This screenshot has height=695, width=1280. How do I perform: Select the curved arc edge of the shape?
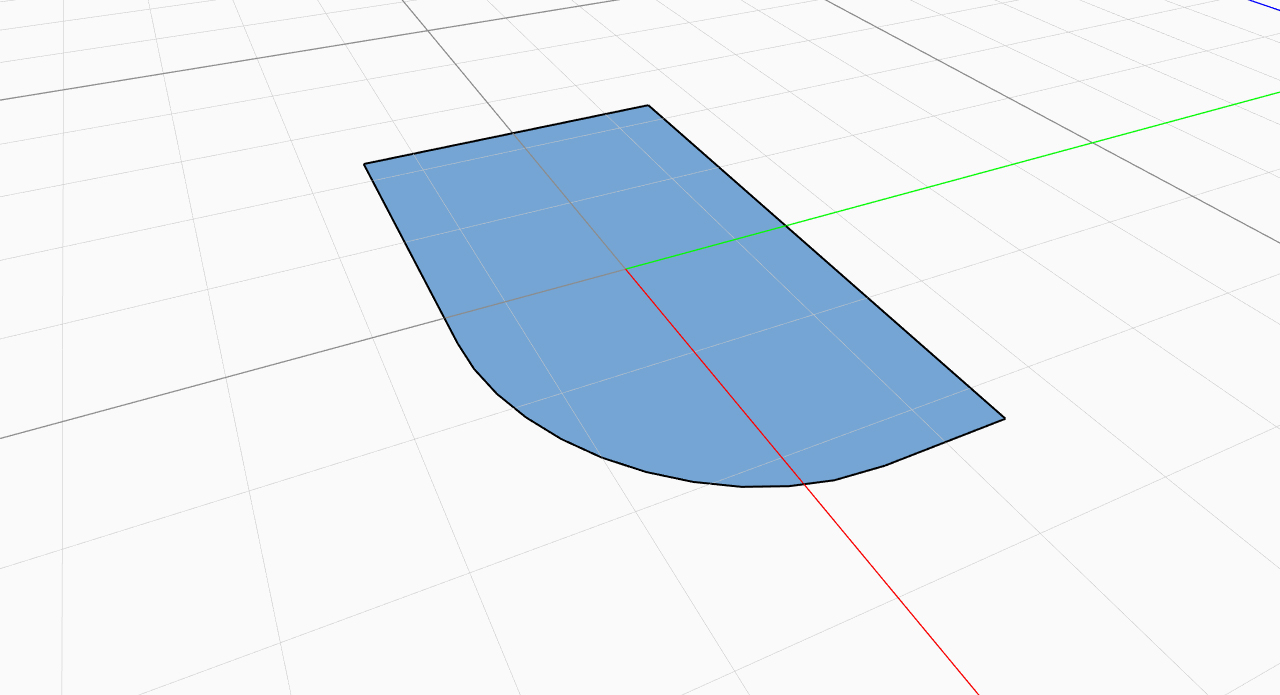tap(603, 457)
